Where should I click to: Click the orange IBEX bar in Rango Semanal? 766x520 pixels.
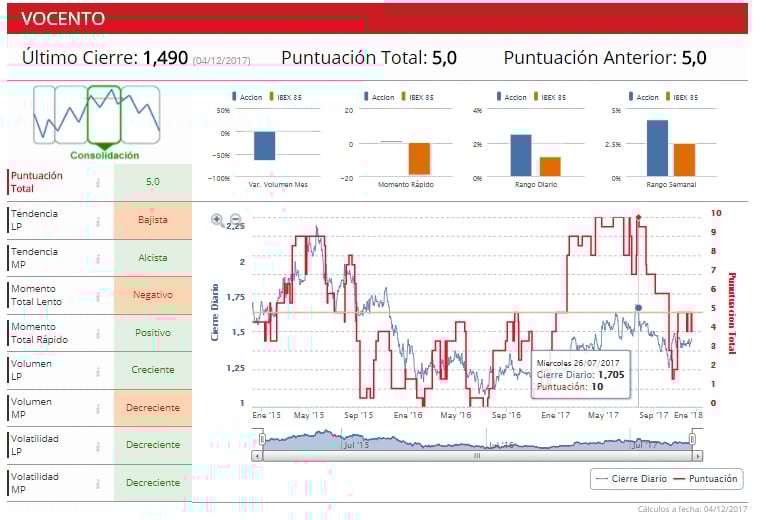point(684,160)
